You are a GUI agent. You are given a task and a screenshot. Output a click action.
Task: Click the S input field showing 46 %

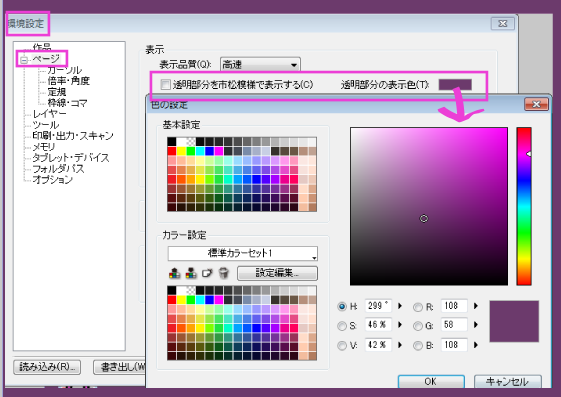[x=379, y=325]
